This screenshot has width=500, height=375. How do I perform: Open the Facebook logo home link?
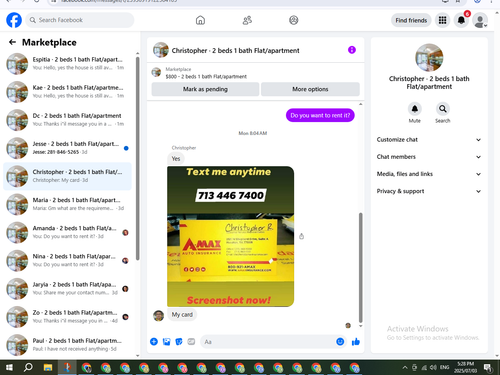coord(14,20)
